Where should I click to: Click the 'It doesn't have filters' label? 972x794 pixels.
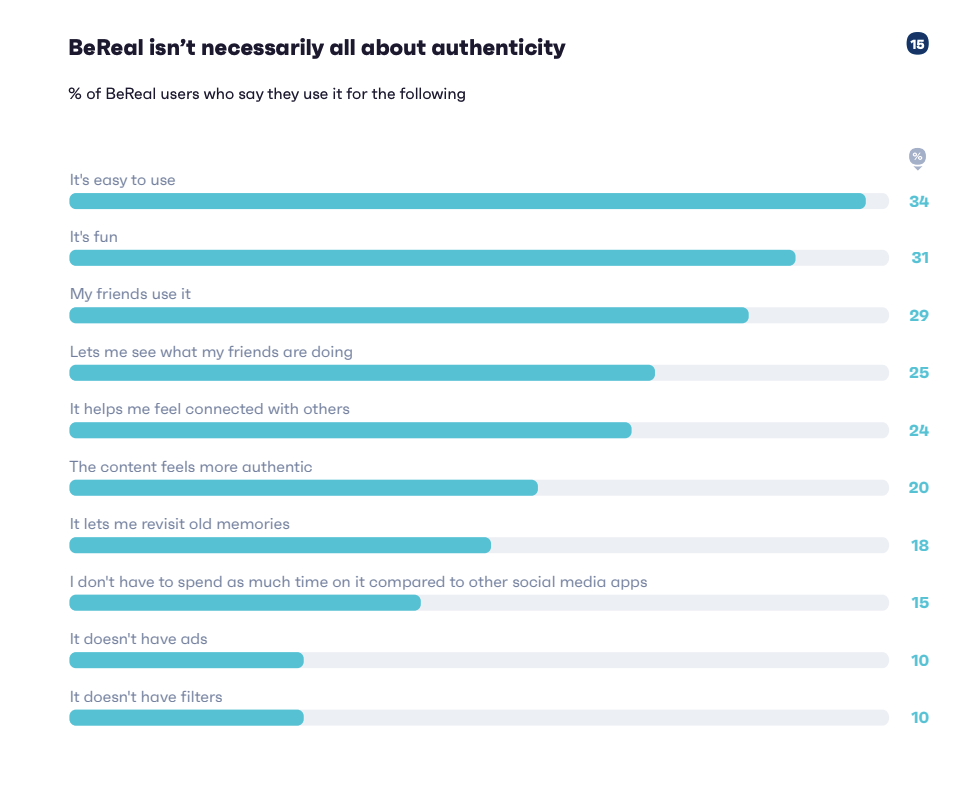coord(146,697)
